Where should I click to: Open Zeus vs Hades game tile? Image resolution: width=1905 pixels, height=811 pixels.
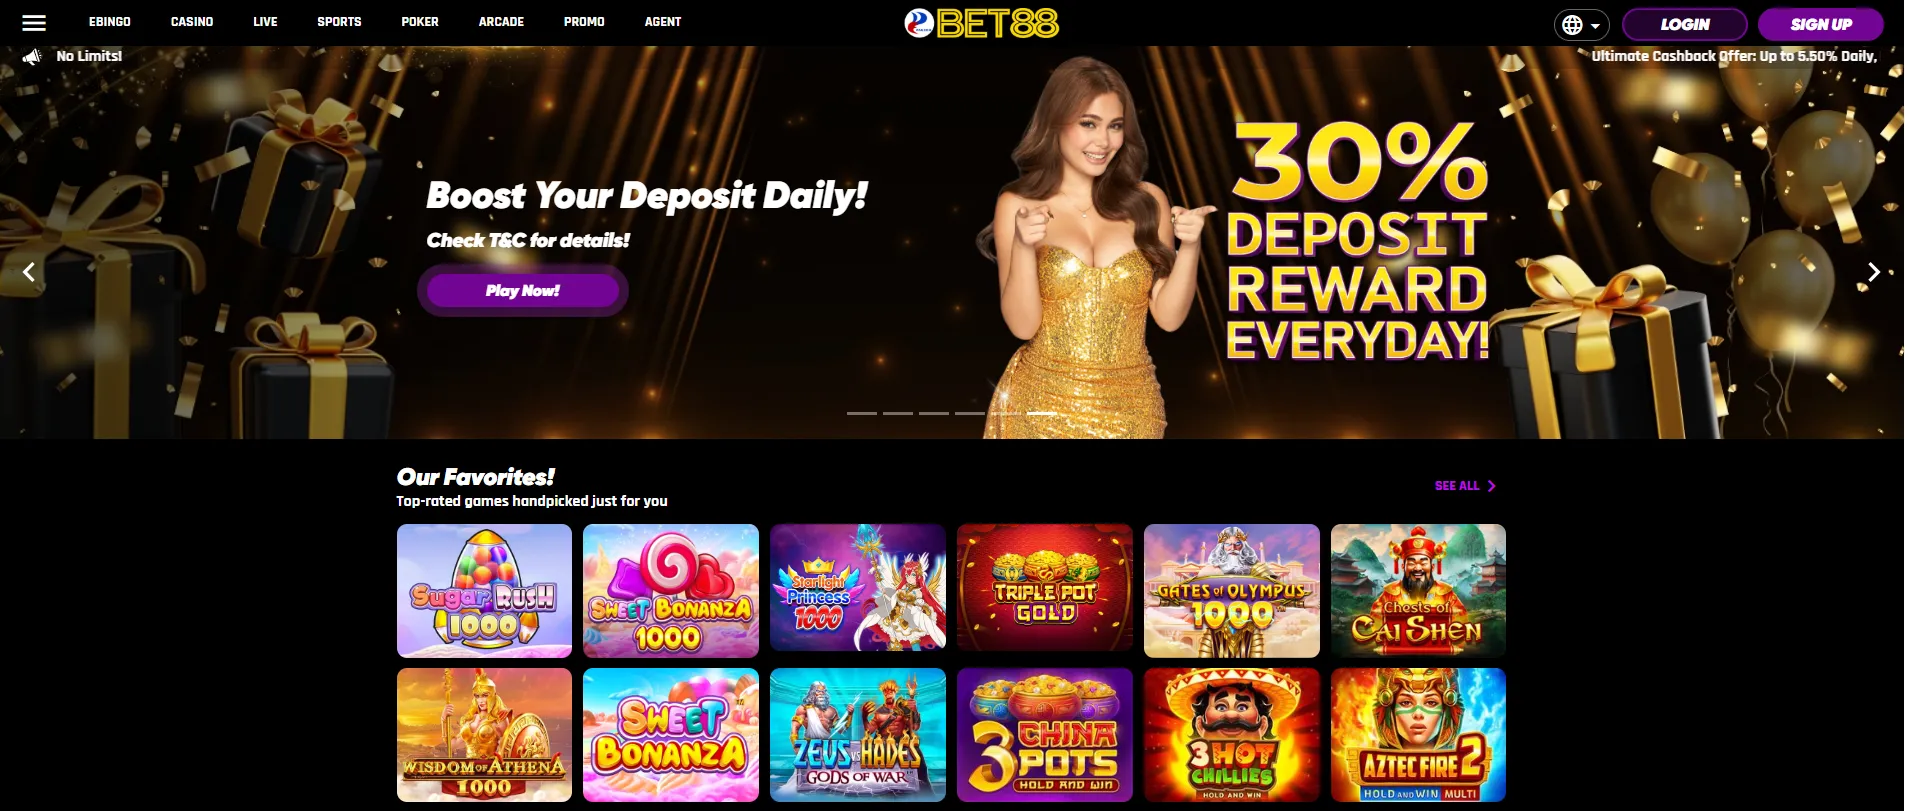857,735
